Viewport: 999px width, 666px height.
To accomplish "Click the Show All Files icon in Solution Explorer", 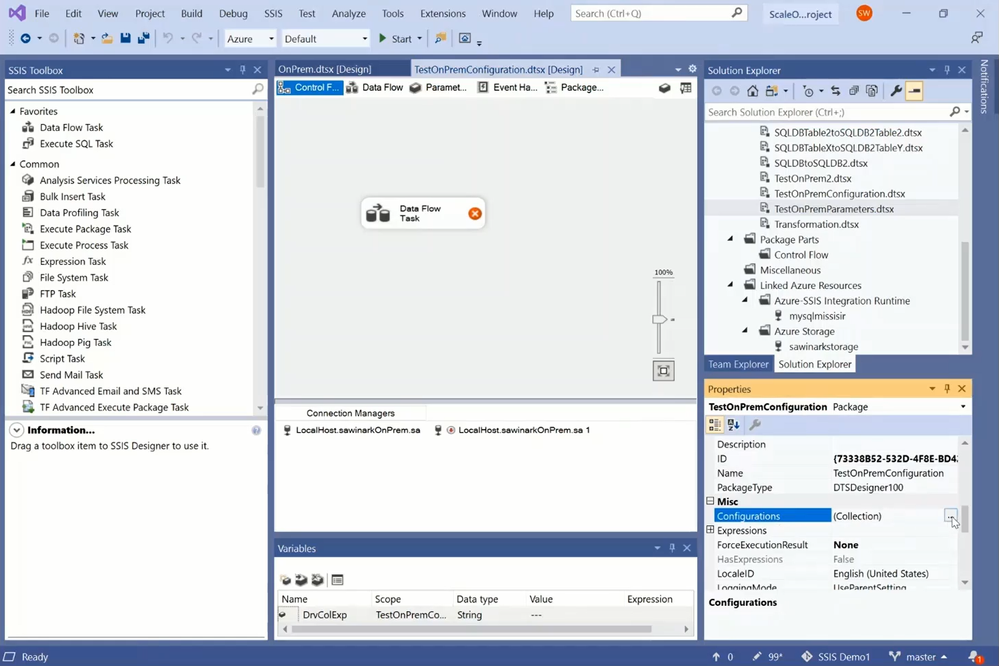I will coord(872,91).
